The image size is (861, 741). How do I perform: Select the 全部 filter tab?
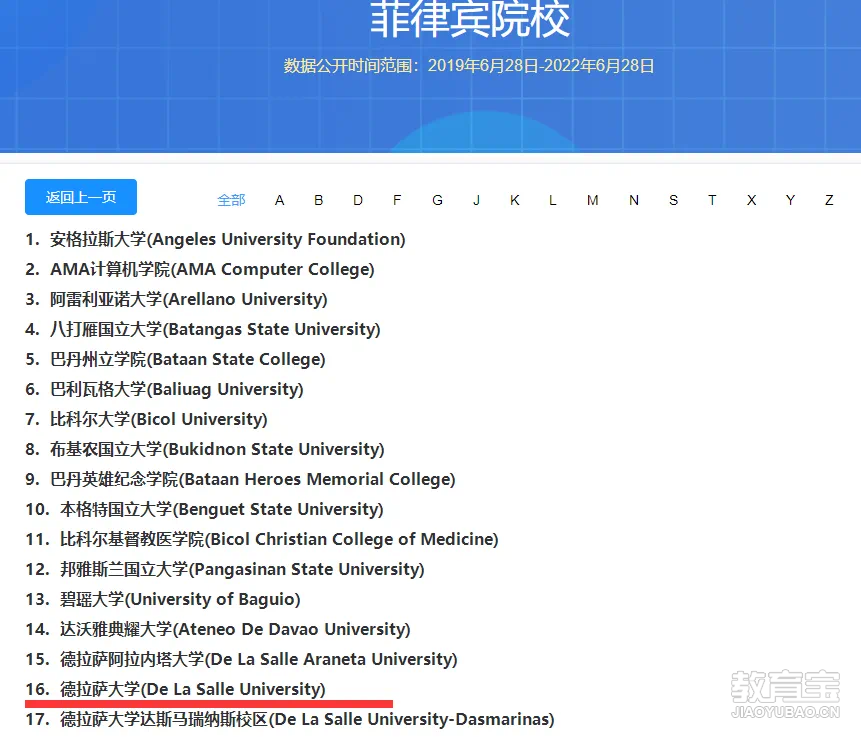click(231, 200)
